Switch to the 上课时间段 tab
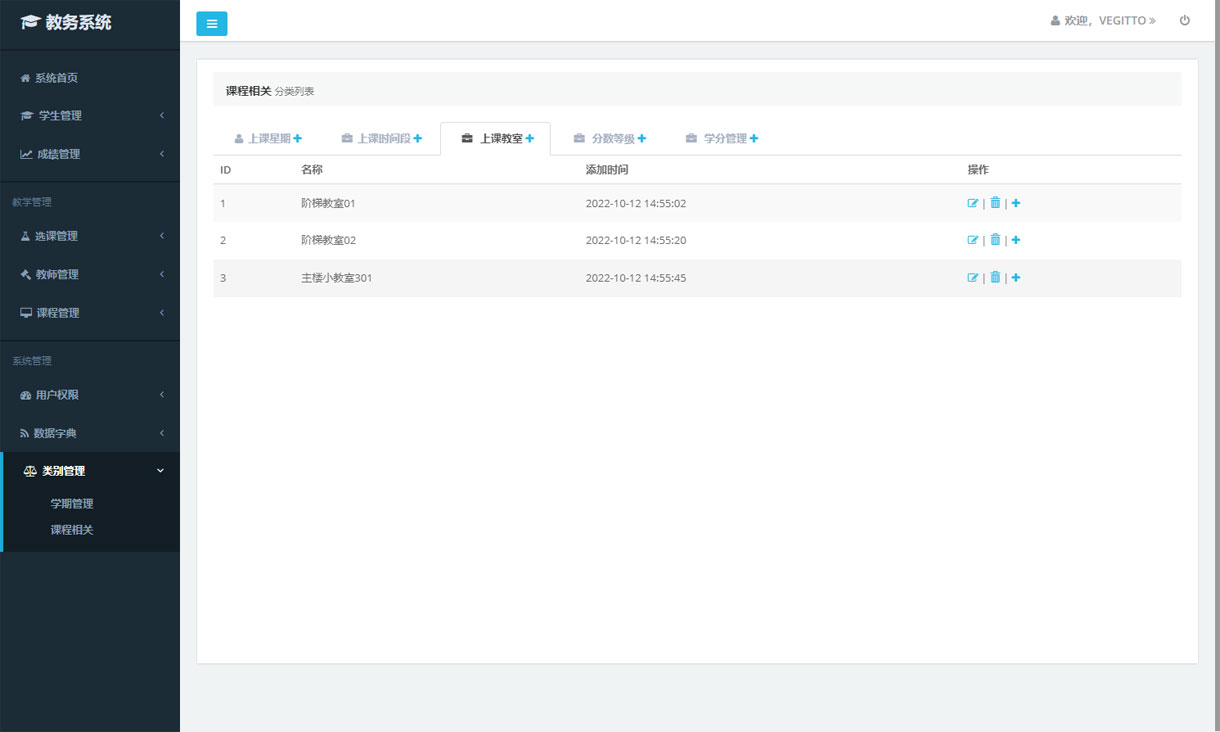The height and width of the screenshot is (732, 1220). [x=383, y=139]
